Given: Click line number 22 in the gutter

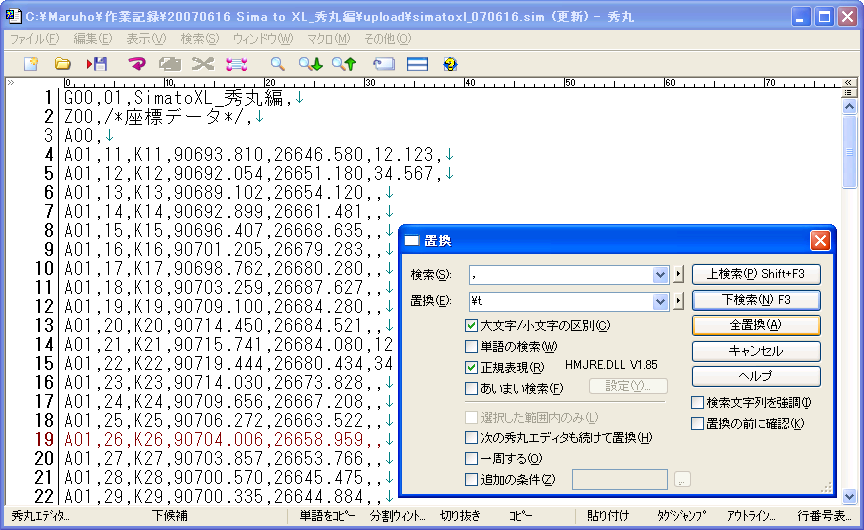Looking at the screenshot, I should coord(44,496).
